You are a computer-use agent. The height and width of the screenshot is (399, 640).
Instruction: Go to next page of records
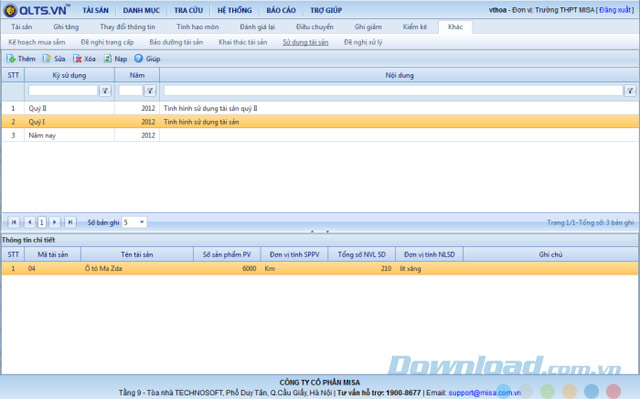[54, 222]
